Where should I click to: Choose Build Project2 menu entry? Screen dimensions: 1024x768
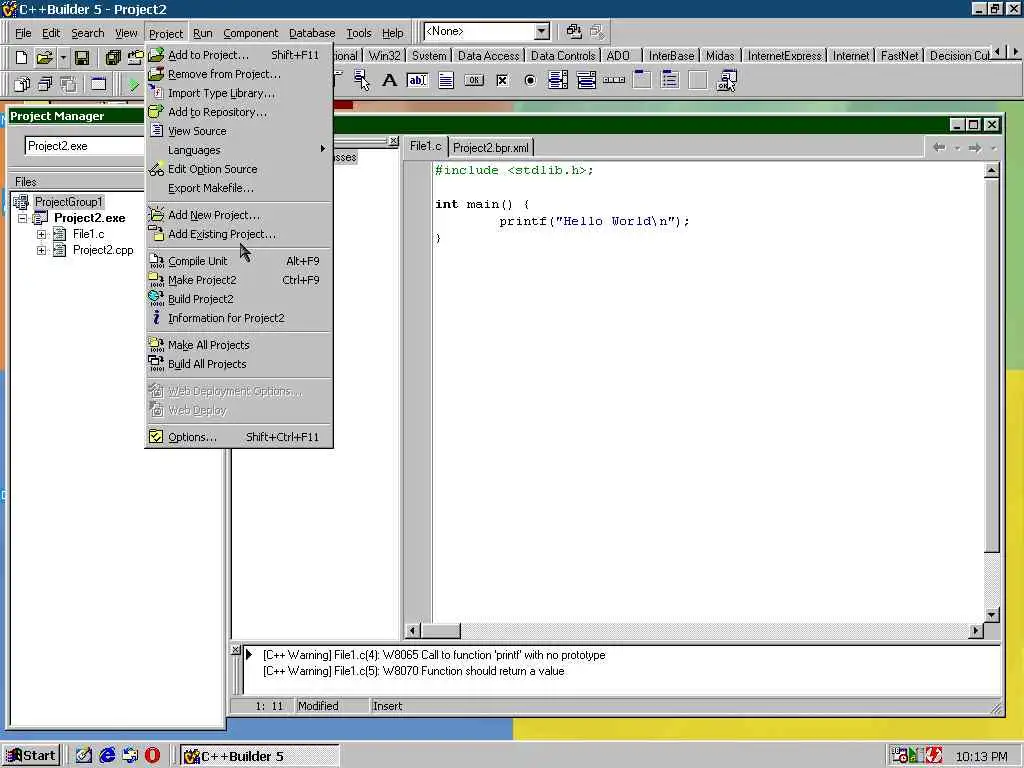(x=238, y=299)
